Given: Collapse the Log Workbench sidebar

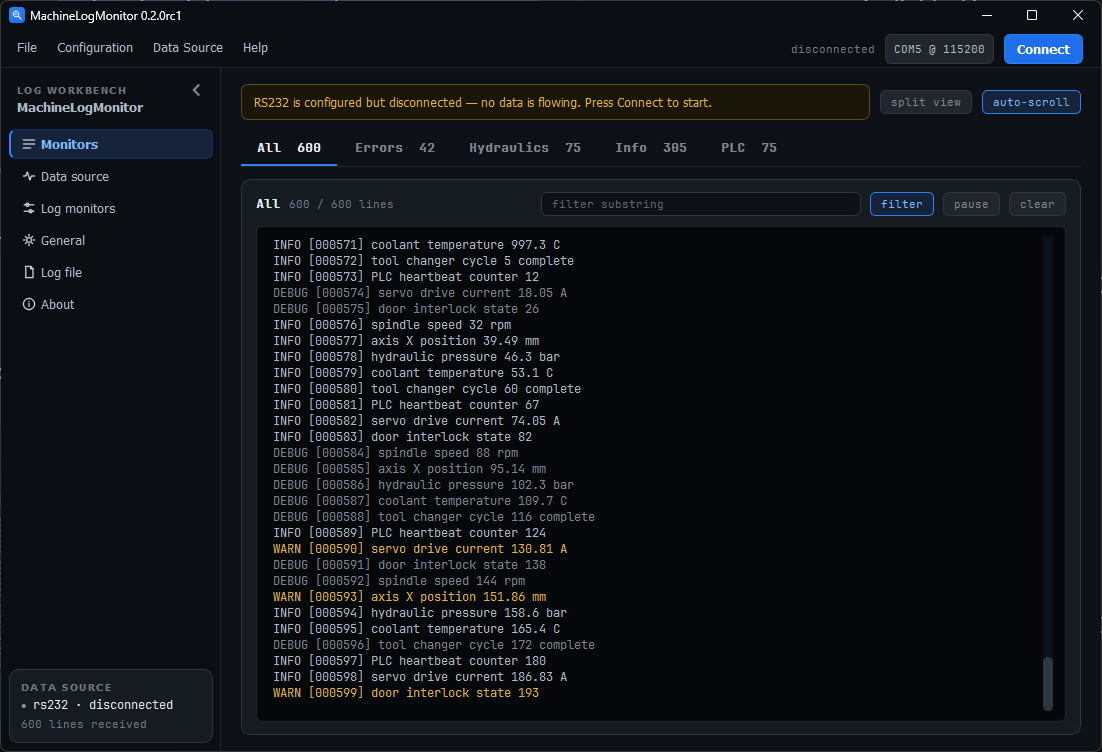Looking at the screenshot, I should point(197,90).
